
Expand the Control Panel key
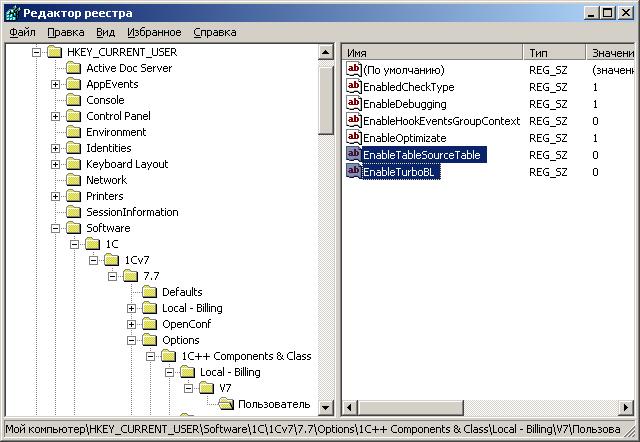pos(55,116)
